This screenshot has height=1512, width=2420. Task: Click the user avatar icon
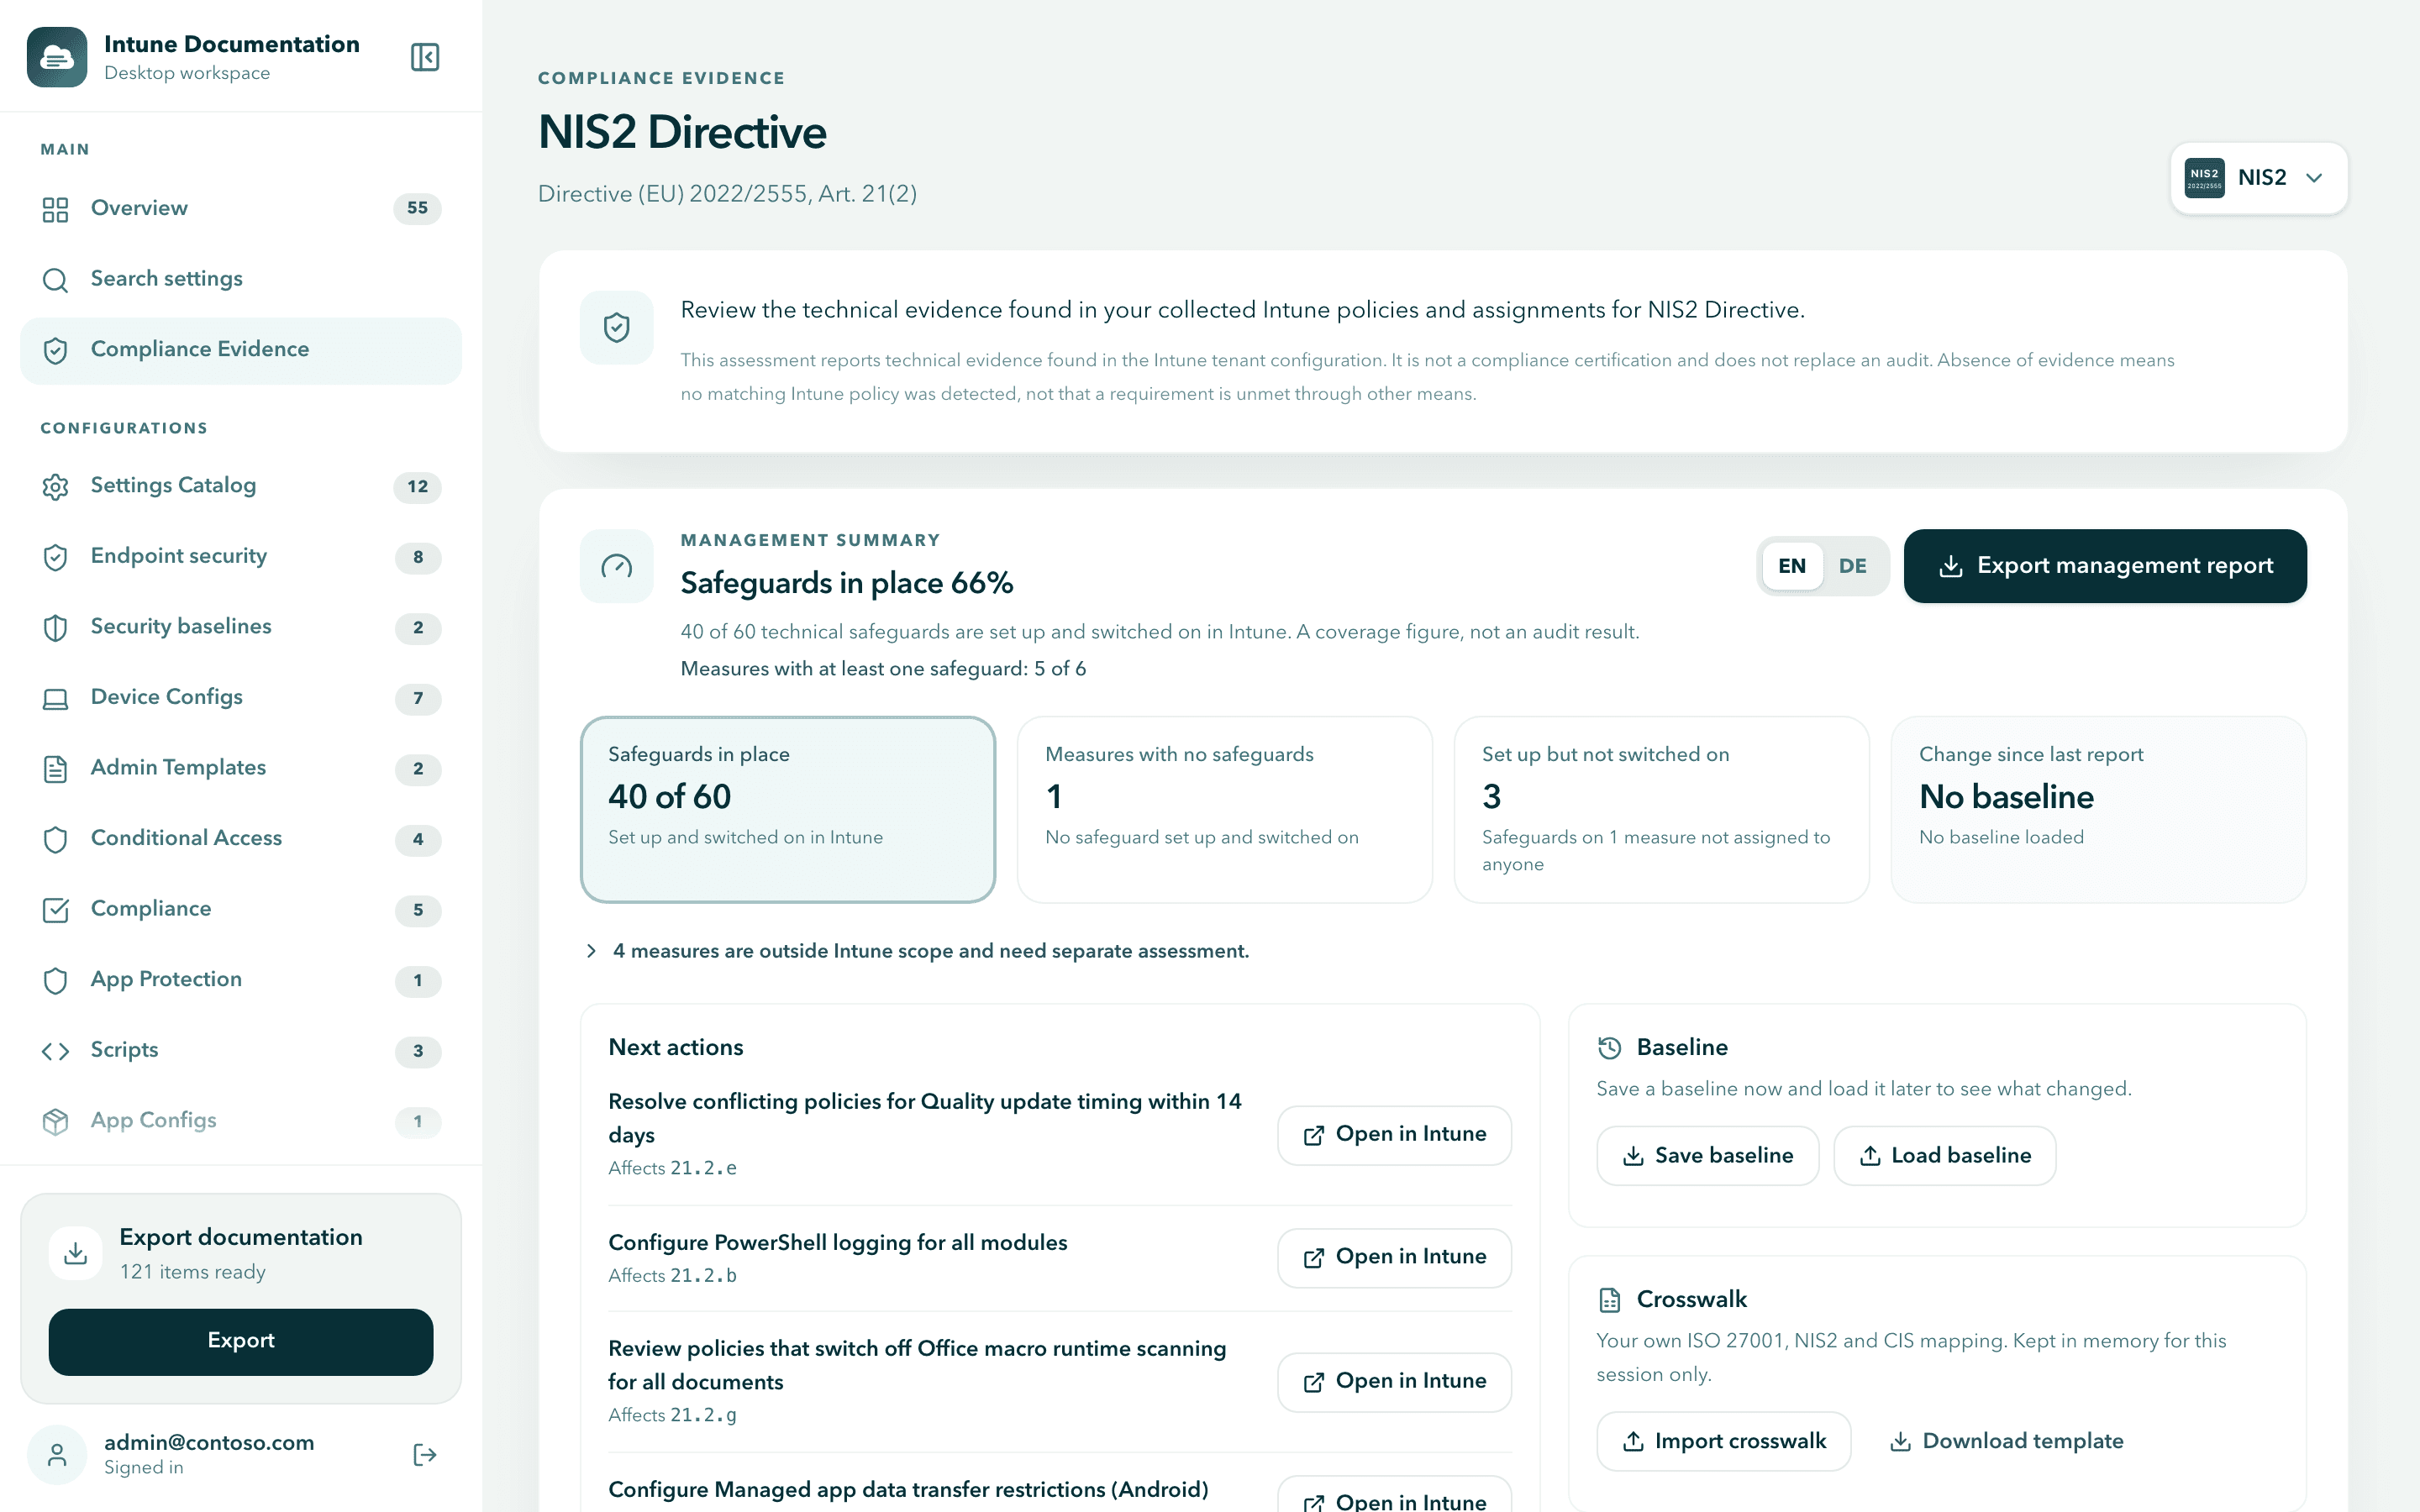click(57, 1454)
